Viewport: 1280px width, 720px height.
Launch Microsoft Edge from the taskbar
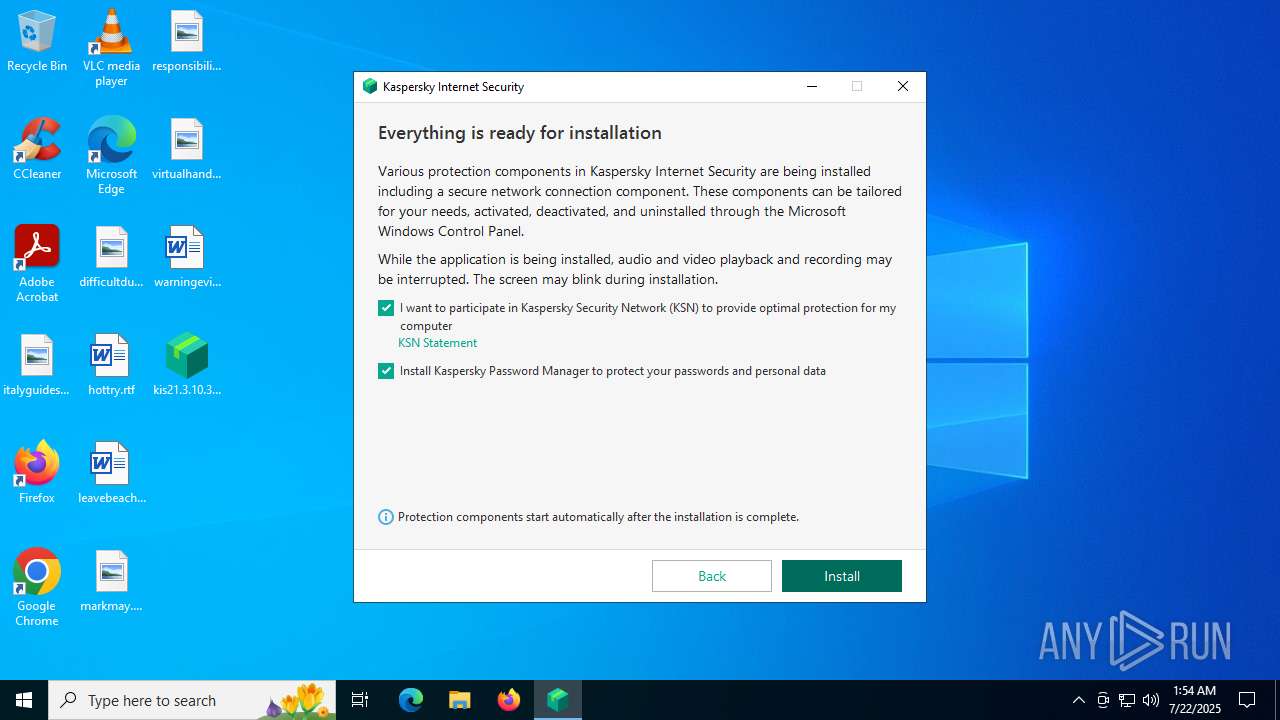tap(411, 700)
